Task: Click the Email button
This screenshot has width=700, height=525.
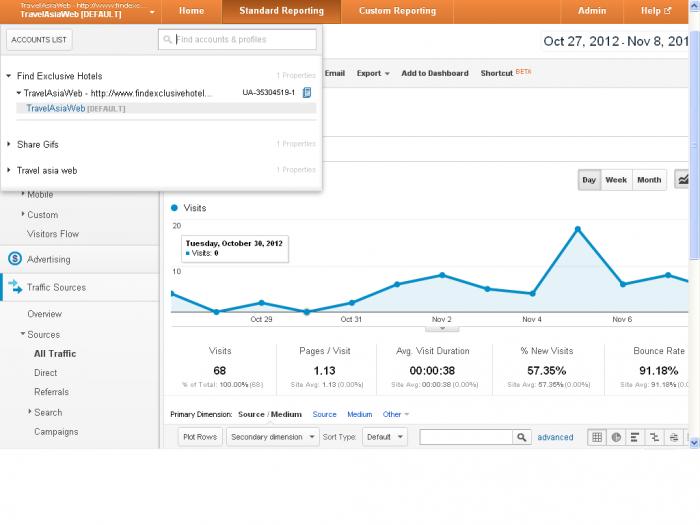Action: (x=334, y=73)
